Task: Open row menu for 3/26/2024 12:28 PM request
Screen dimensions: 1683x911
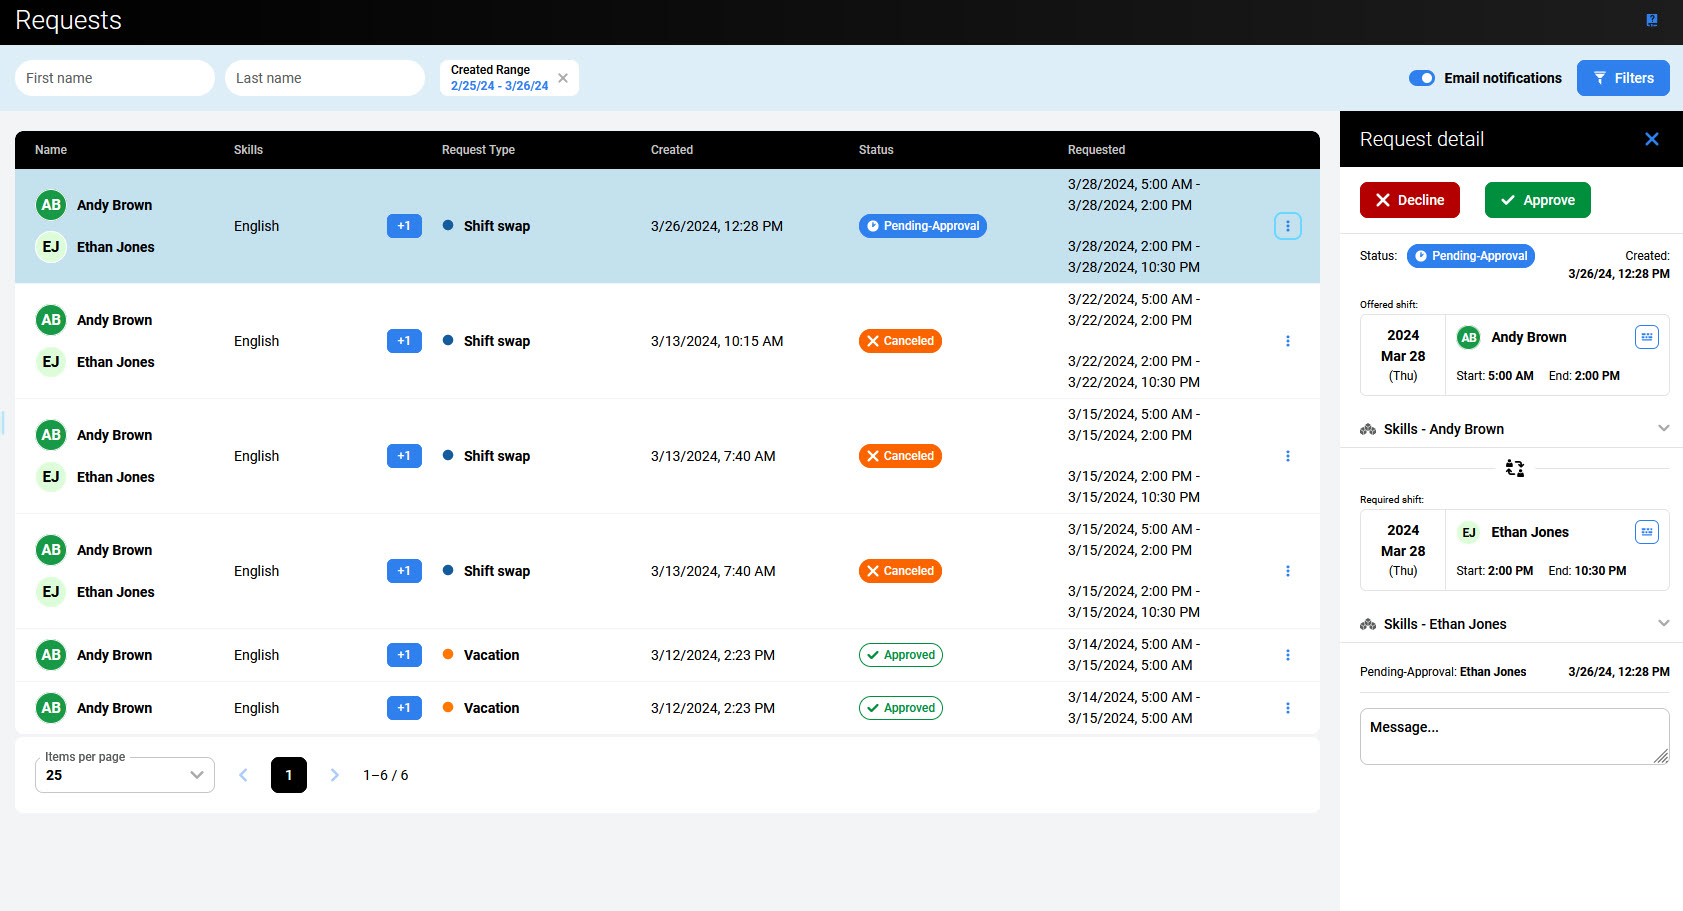Action: (x=1288, y=226)
